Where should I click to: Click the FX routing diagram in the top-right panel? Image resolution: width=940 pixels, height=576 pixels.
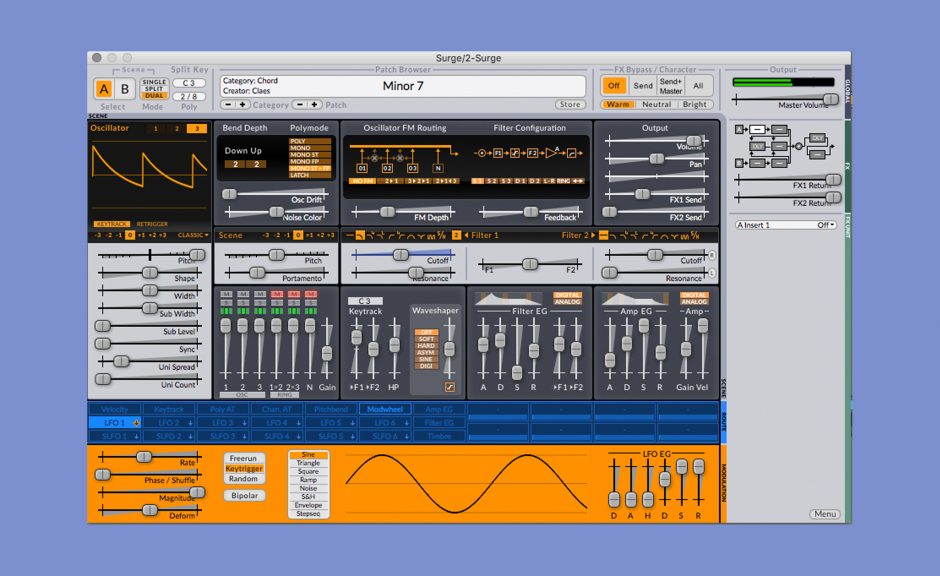click(x=783, y=145)
